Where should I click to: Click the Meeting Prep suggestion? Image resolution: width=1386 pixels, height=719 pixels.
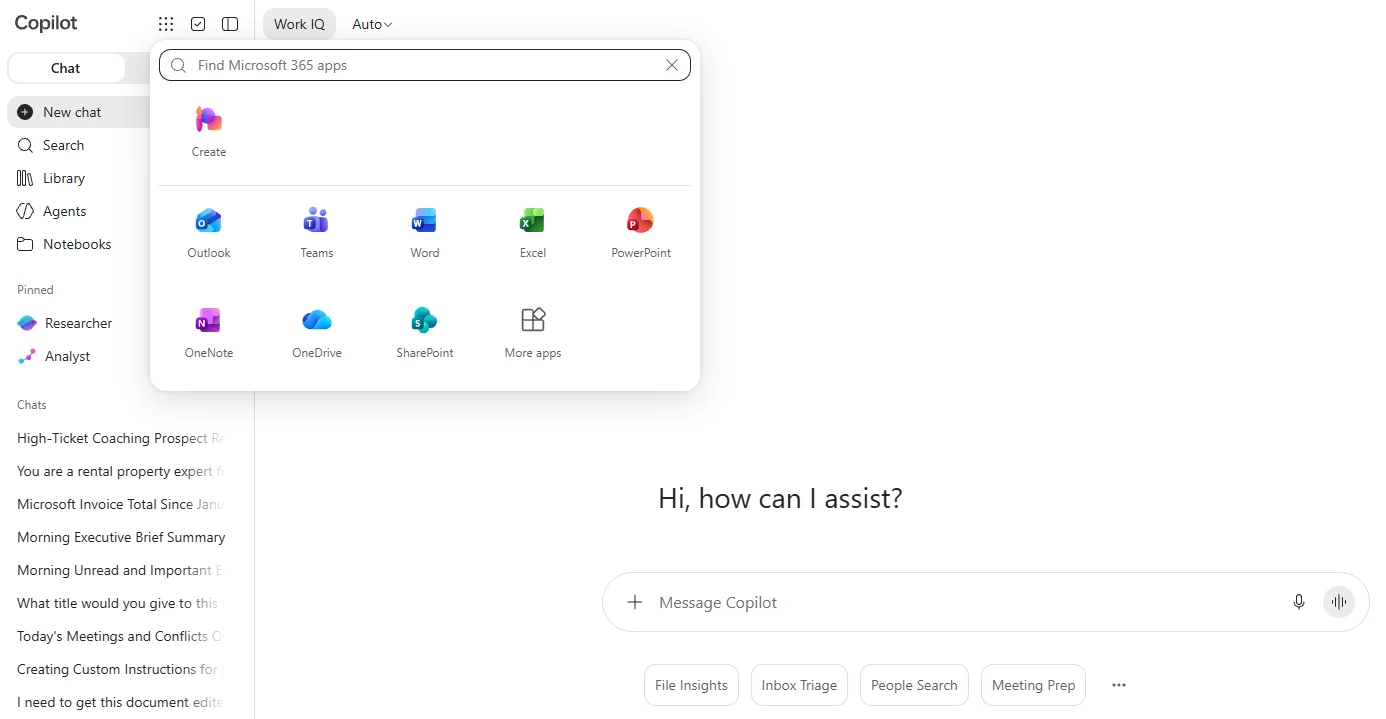(1033, 685)
